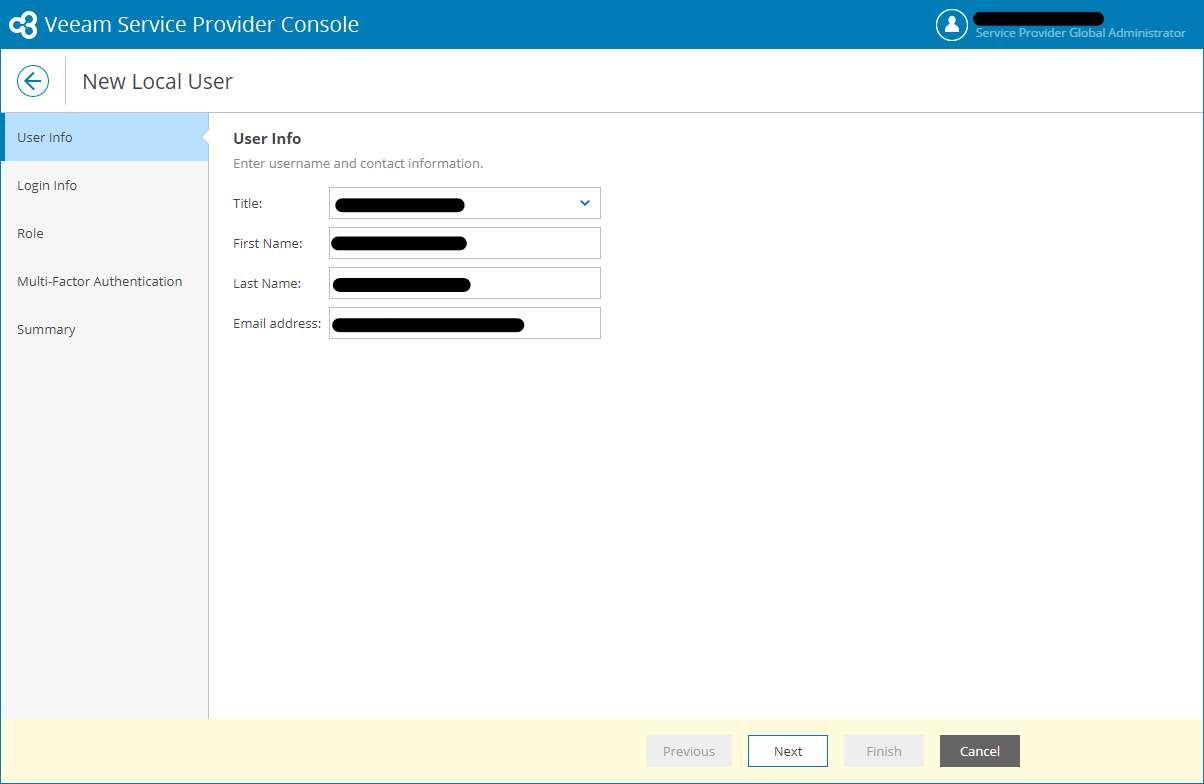The height and width of the screenshot is (784, 1204).
Task: Click the 'Enter username and contact information.' text
Action: 358,163
